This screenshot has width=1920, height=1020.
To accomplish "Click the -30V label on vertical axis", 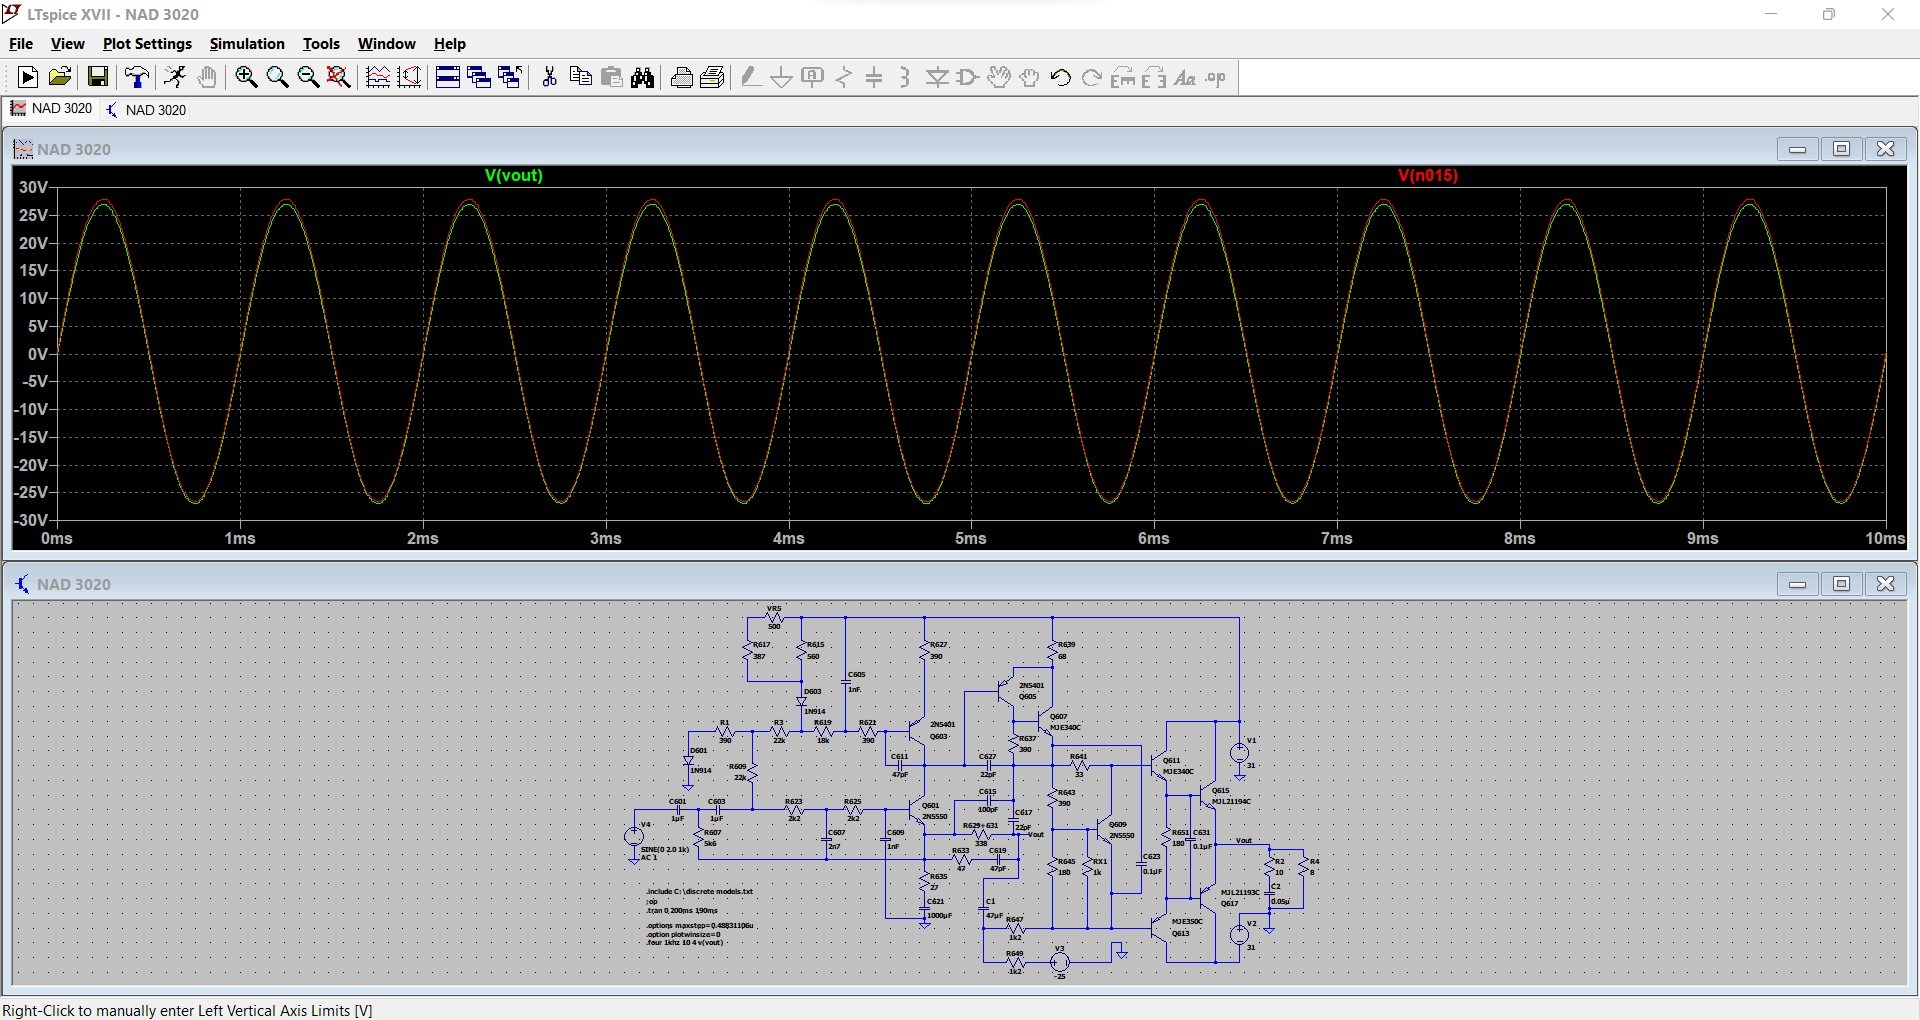I will coord(31,520).
